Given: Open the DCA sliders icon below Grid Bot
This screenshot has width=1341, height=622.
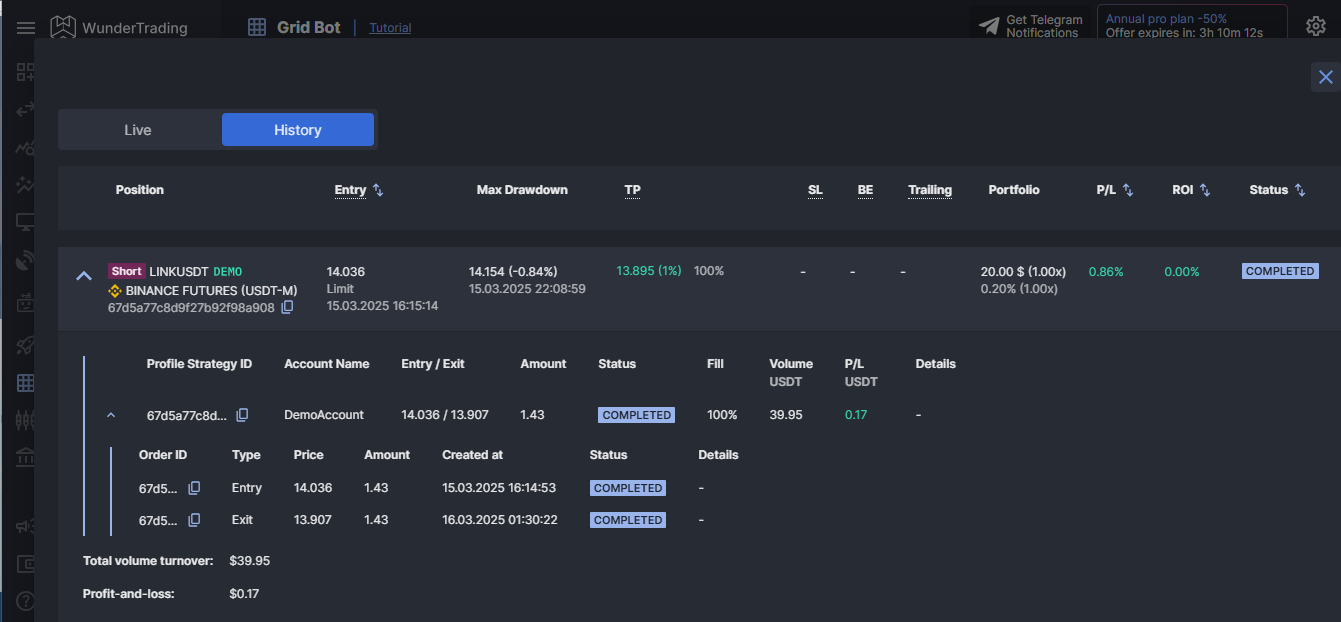Looking at the screenshot, I should coord(25,419).
